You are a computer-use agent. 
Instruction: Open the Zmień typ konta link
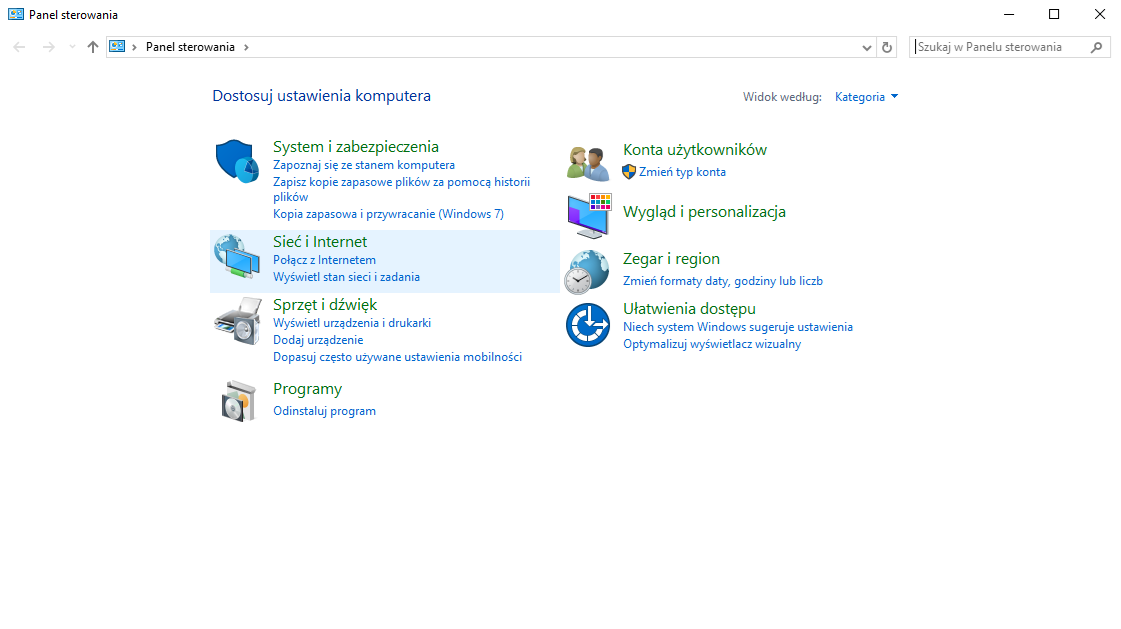682,172
